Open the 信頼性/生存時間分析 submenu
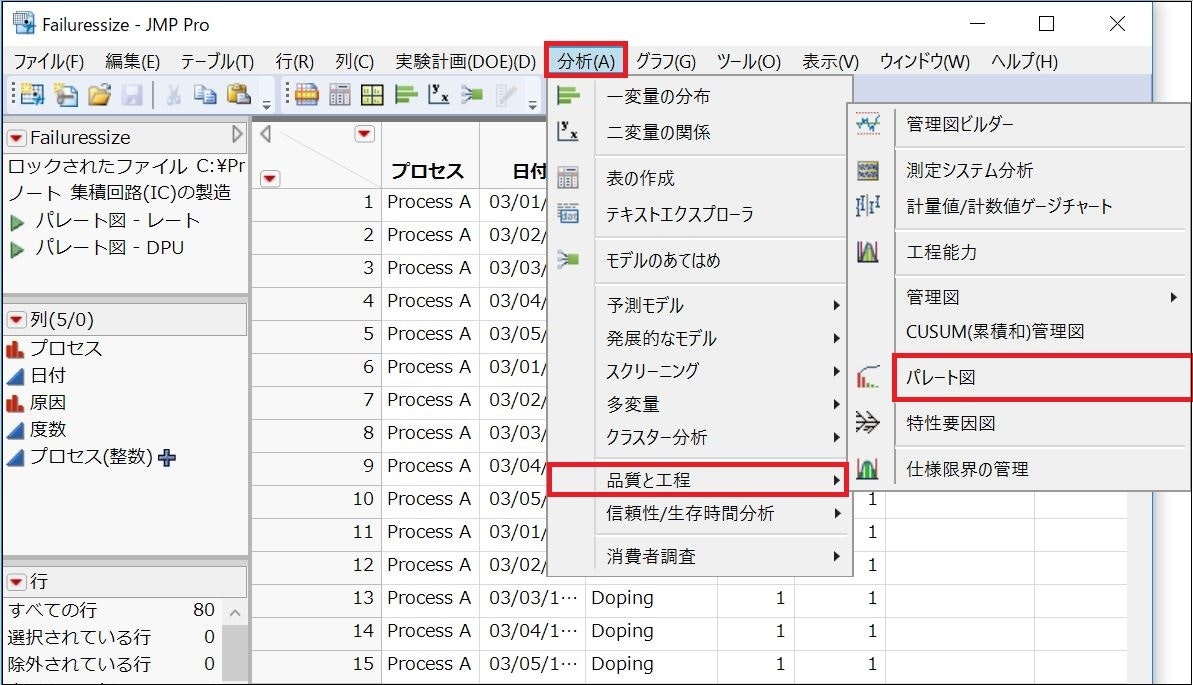 [x=721, y=513]
